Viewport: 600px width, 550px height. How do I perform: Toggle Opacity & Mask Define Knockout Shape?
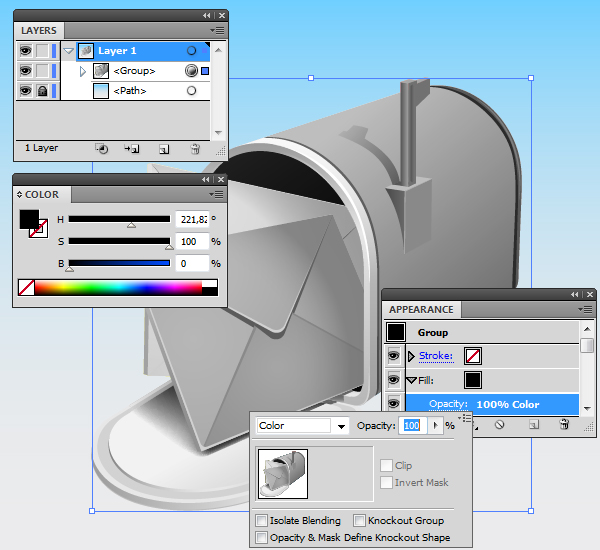tap(262, 538)
